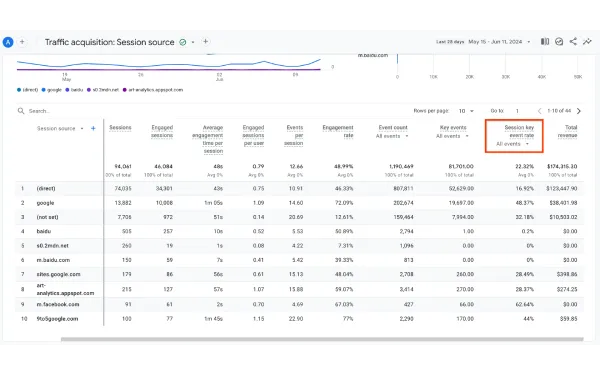Viewport: 600px width, 375px height.
Task: Click the sites.google.com row label
Action: (59, 274)
